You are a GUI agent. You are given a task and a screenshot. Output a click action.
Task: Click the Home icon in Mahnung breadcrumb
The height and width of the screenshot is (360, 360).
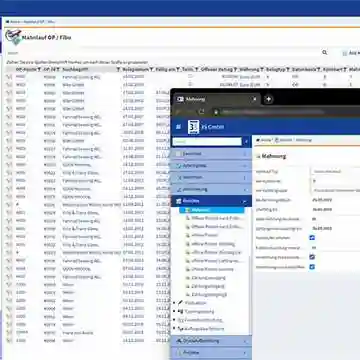(258, 140)
